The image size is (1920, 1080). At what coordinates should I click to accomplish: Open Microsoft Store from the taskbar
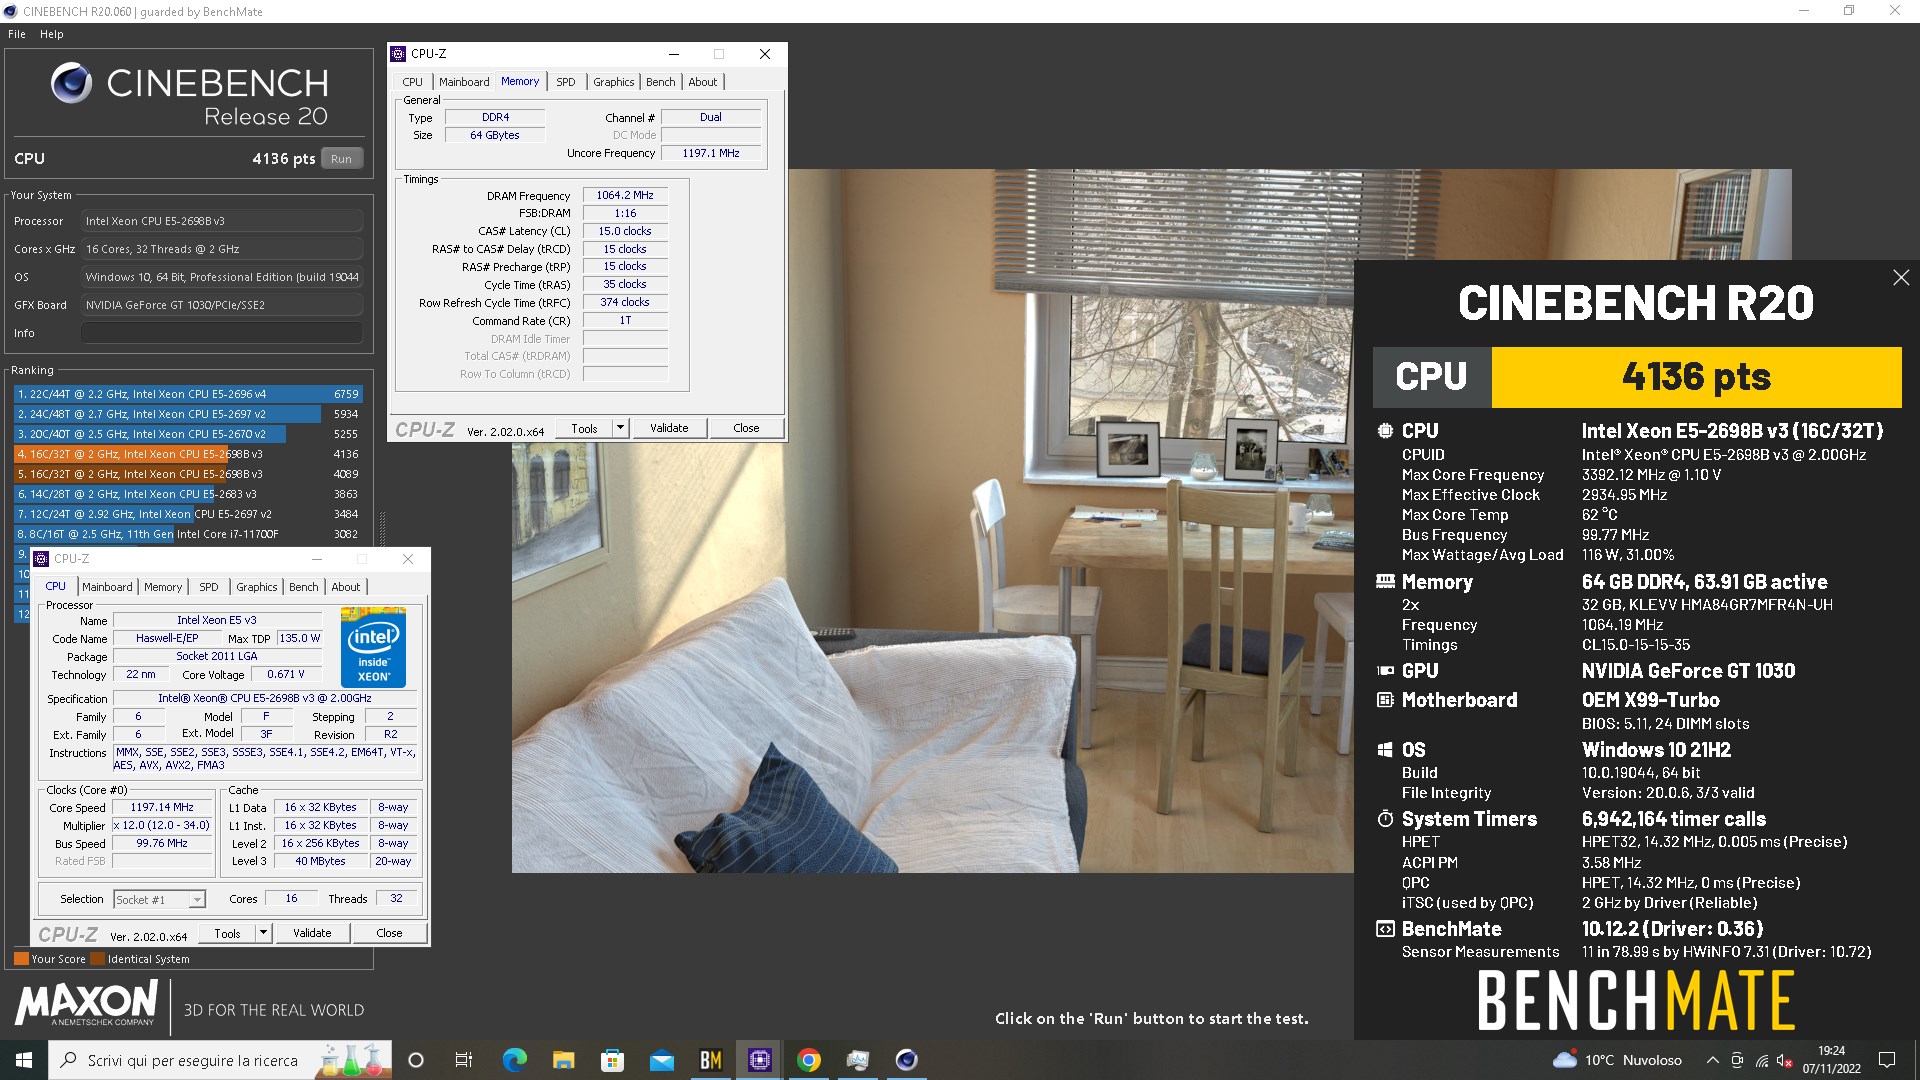[x=612, y=1060]
